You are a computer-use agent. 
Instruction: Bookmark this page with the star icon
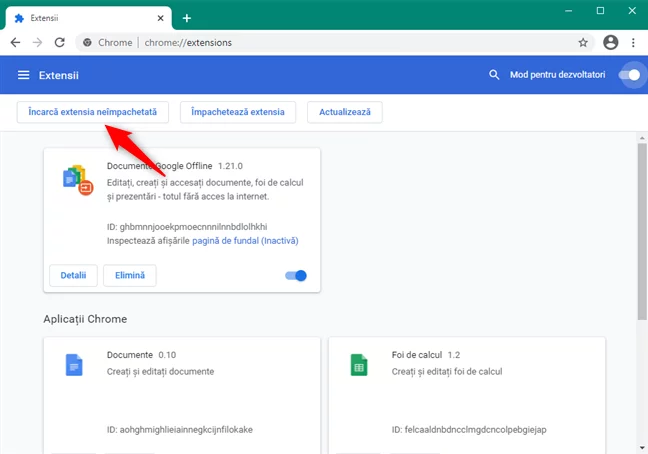tap(583, 43)
